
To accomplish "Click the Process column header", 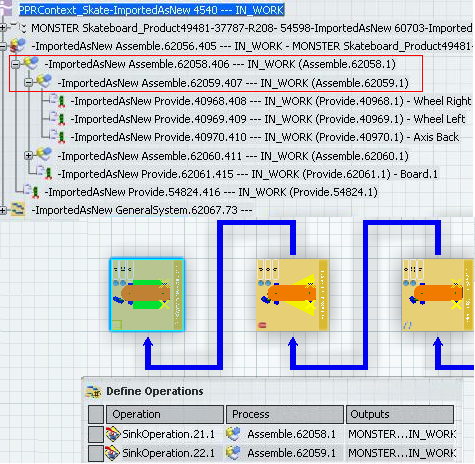I will (x=285, y=414).
